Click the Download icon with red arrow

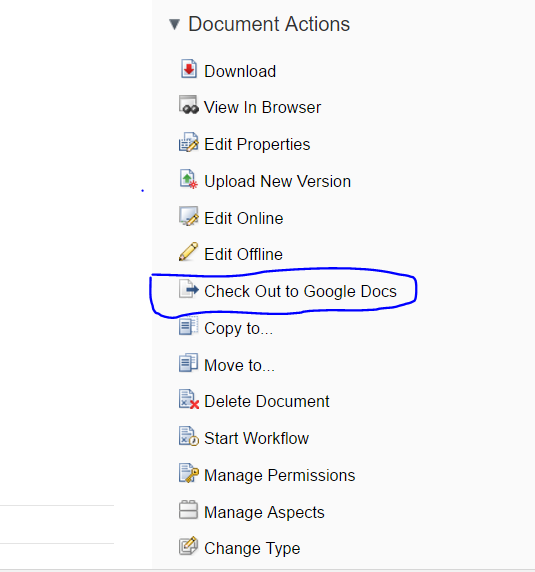[x=189, y=69]
